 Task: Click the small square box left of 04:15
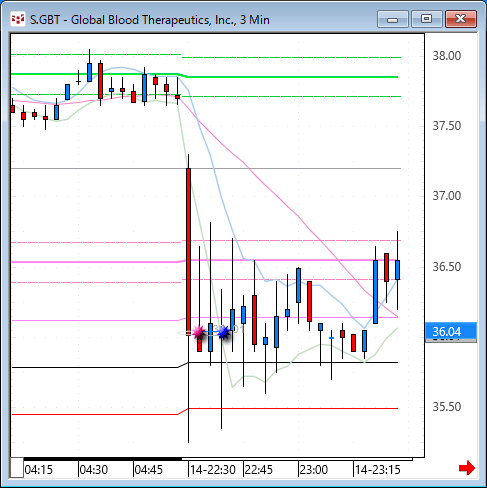coord(17,468)
